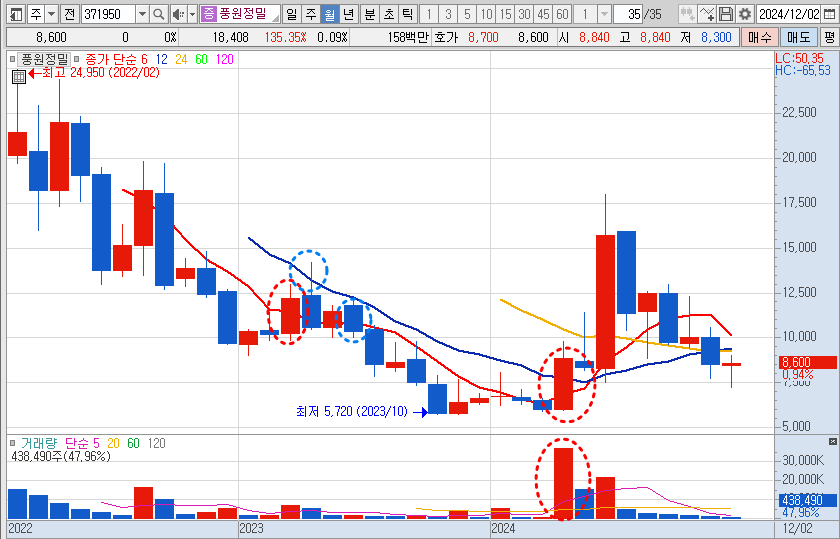Switch chart to yearly (년) period
This screenshot has height=539, width=840.
tap(349, 14)
